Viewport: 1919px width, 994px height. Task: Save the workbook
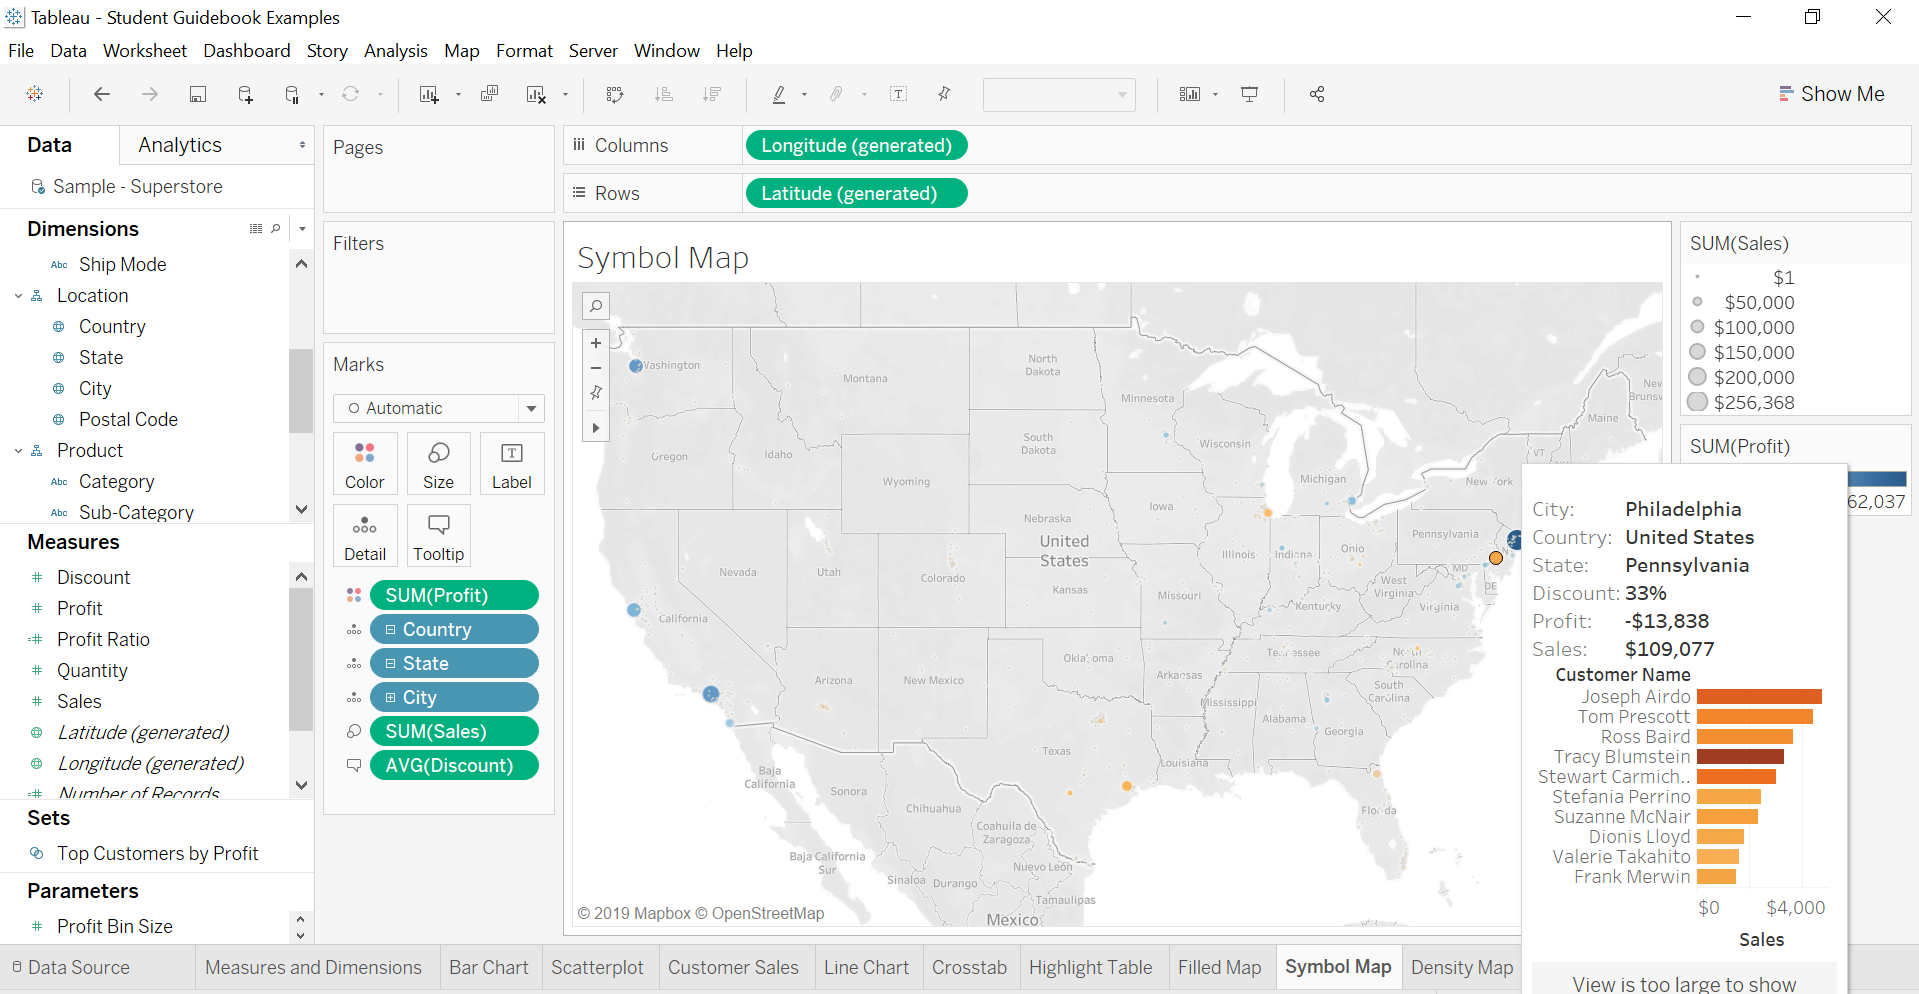click(x=197, y=94)
